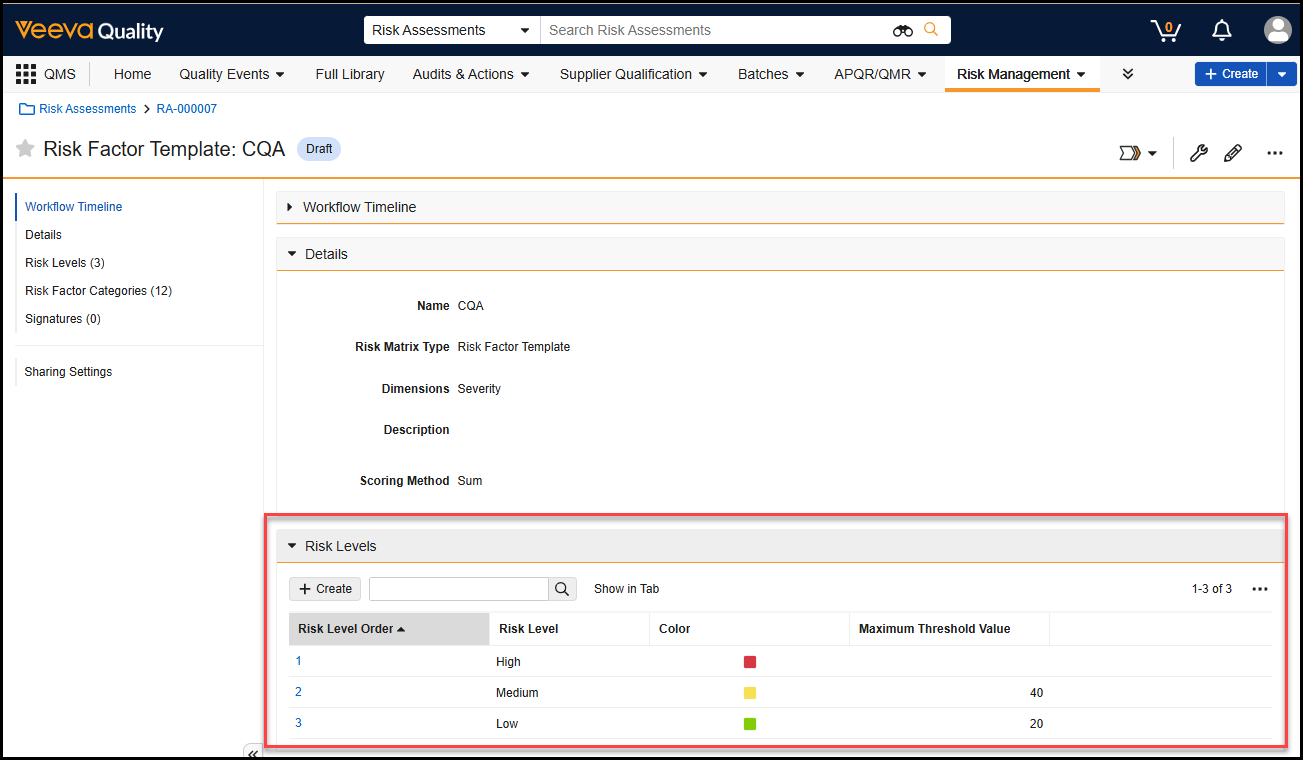Screen dimensions: 1303x760
Task: Select Risk Factor Categories in sidebar
Action: pyautogui.click(x=98, y=291)
